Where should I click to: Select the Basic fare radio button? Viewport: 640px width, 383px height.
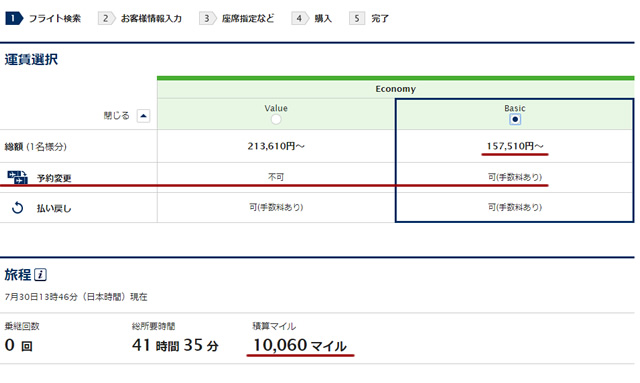pyautogui.click(x=515, y=119)
